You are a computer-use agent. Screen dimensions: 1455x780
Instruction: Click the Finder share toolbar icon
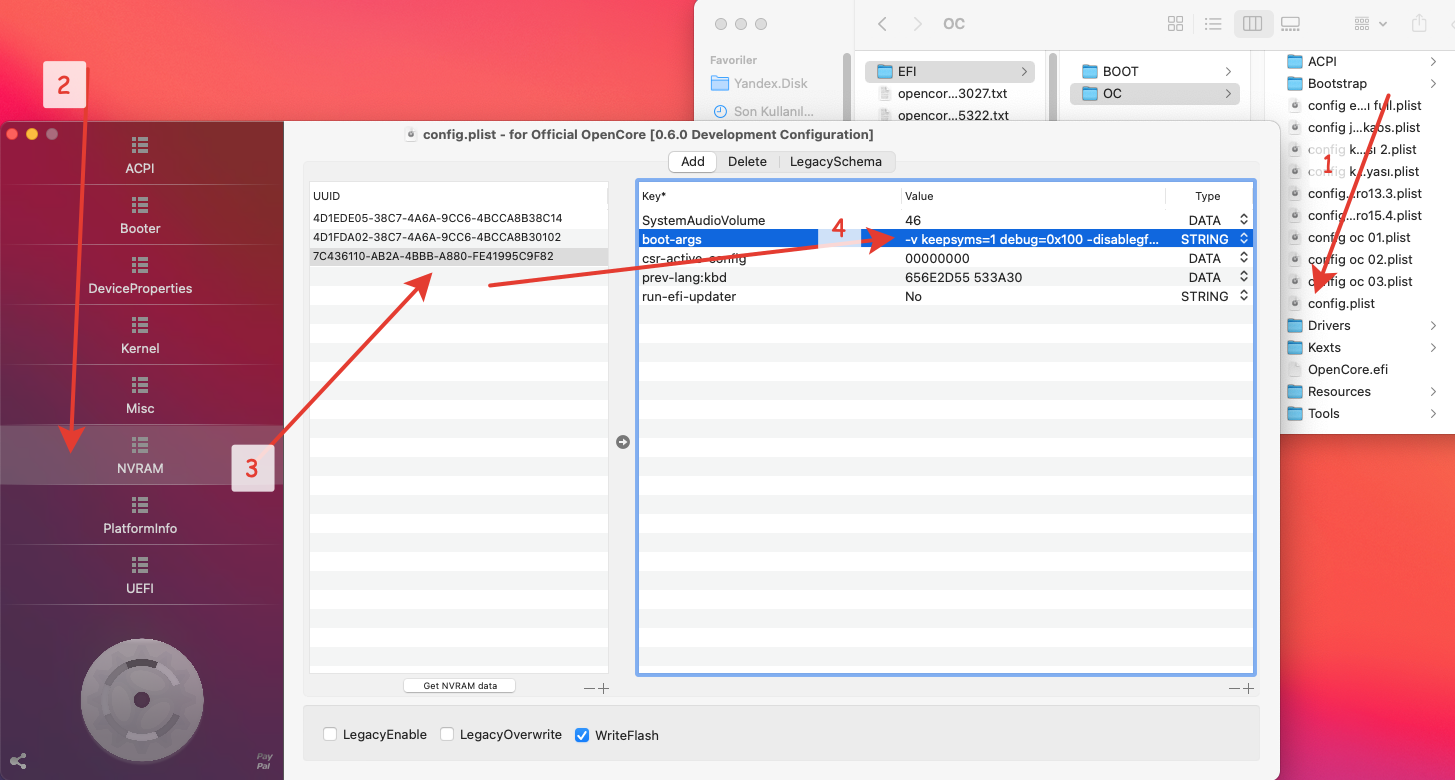pos(1419,24)
